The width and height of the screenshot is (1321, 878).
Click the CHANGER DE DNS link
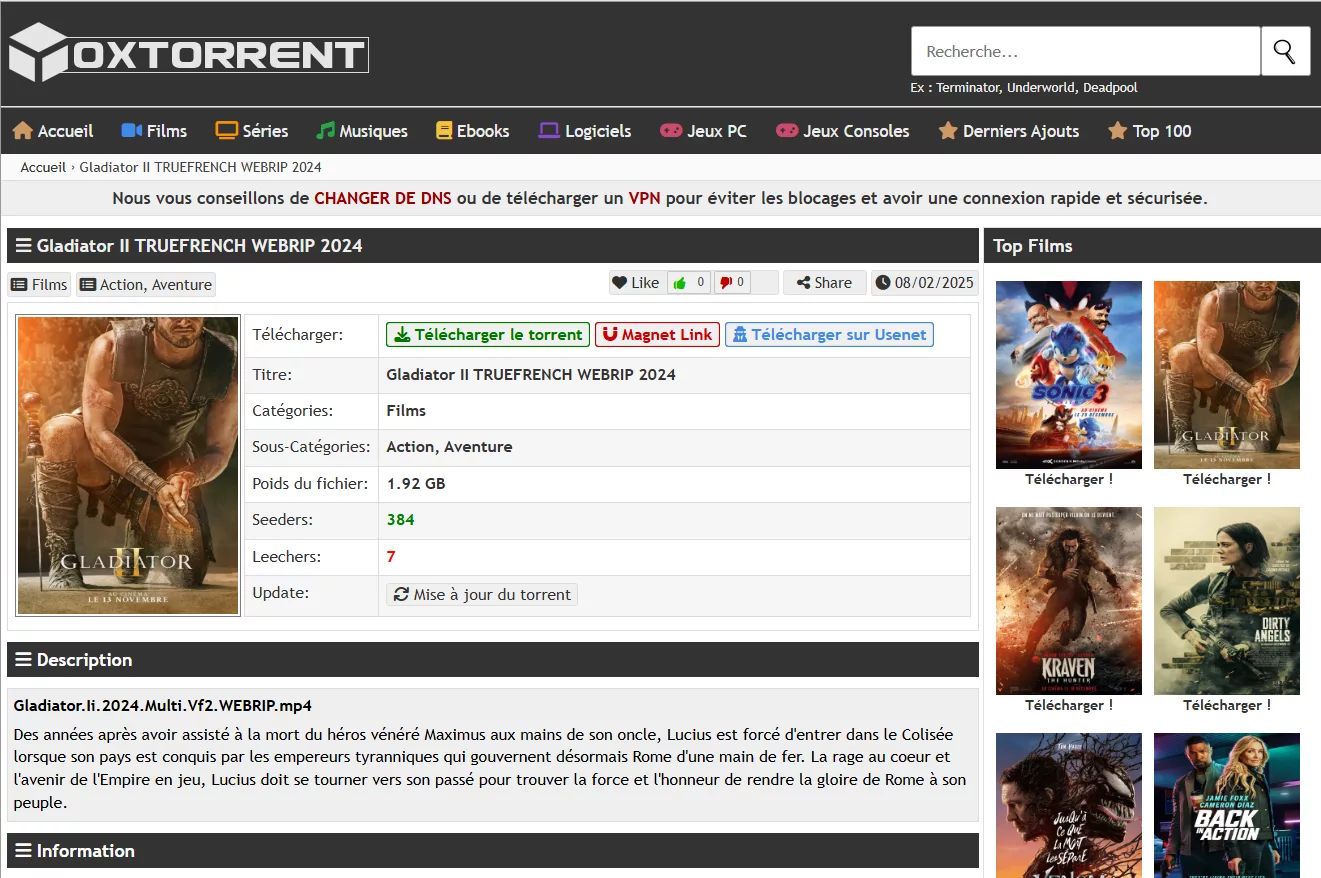pos(382,198)
